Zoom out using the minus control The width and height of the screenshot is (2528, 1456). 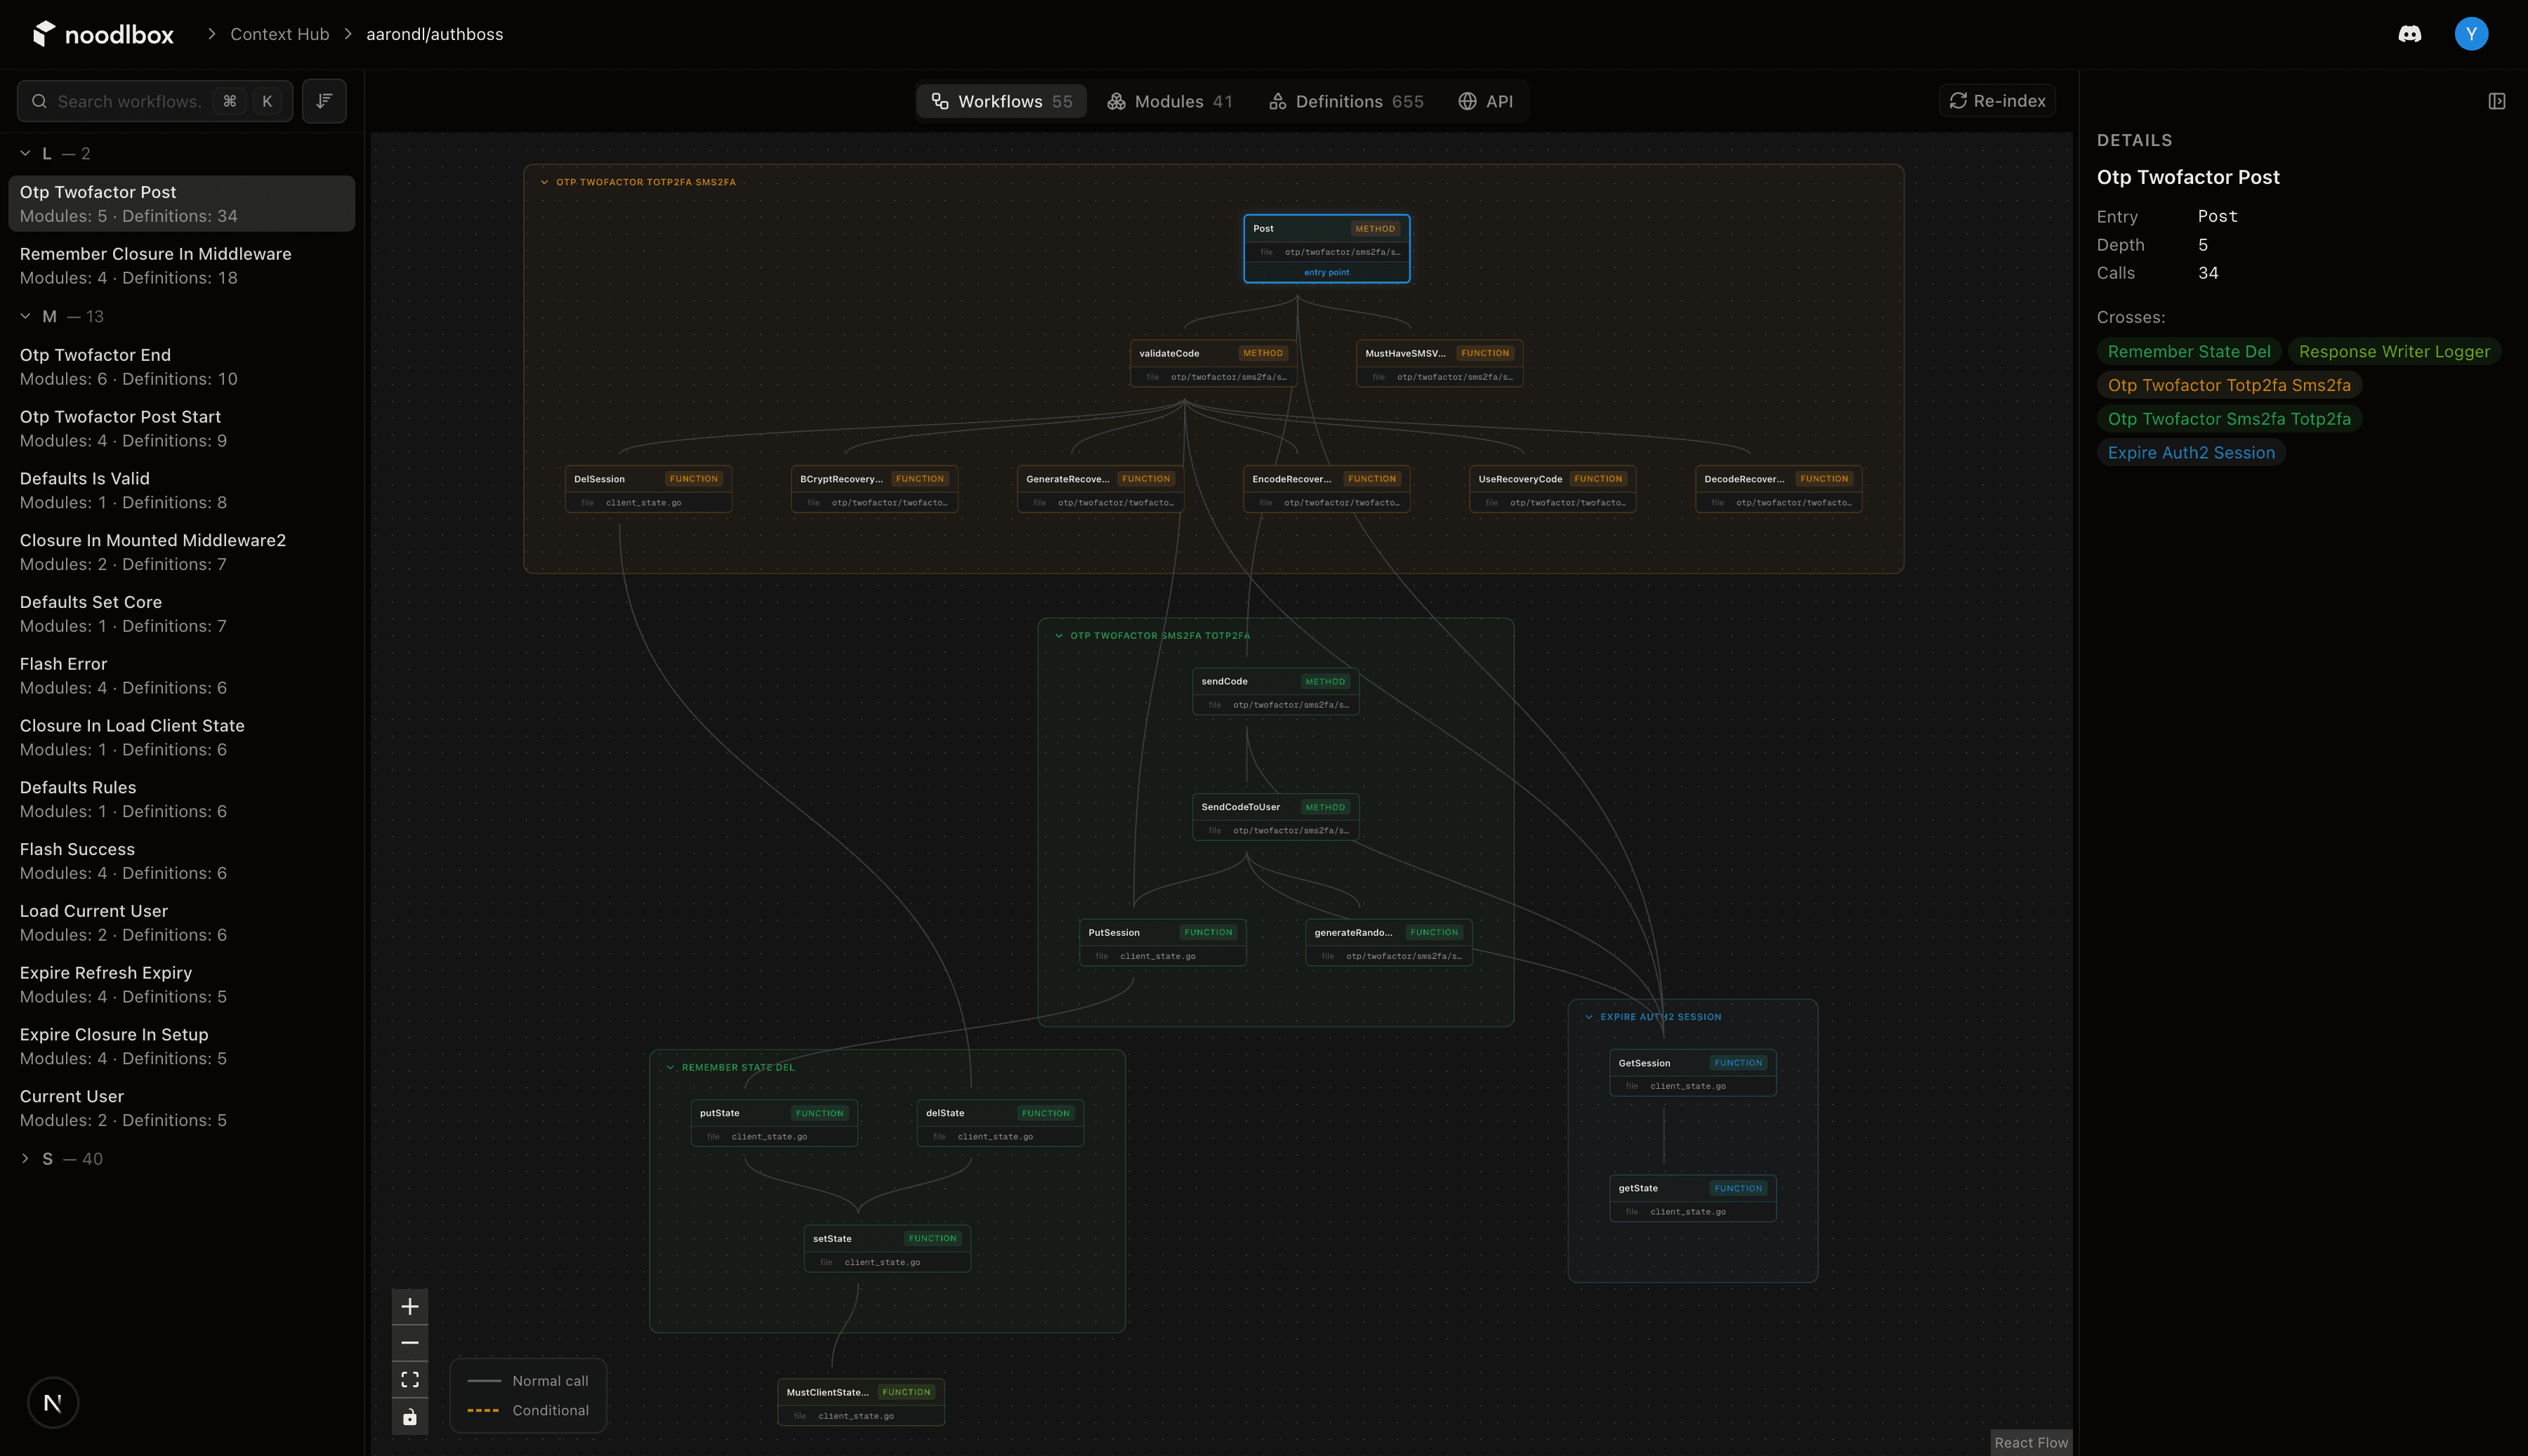click(410, 1342)
